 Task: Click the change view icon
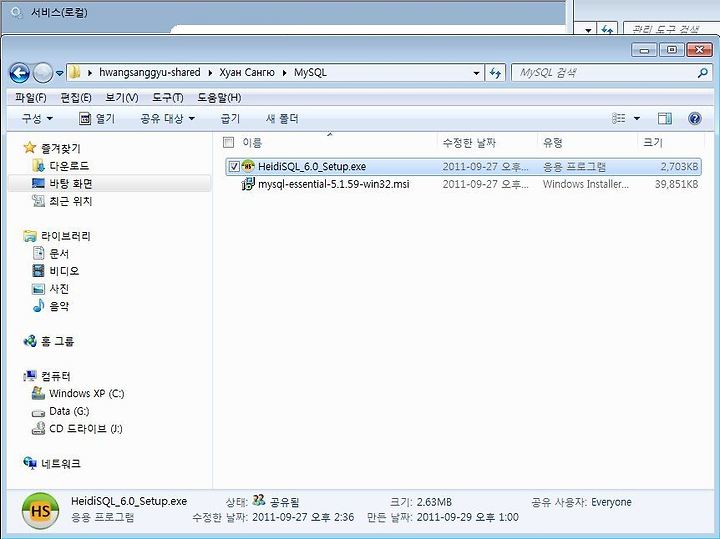(619, 118)
